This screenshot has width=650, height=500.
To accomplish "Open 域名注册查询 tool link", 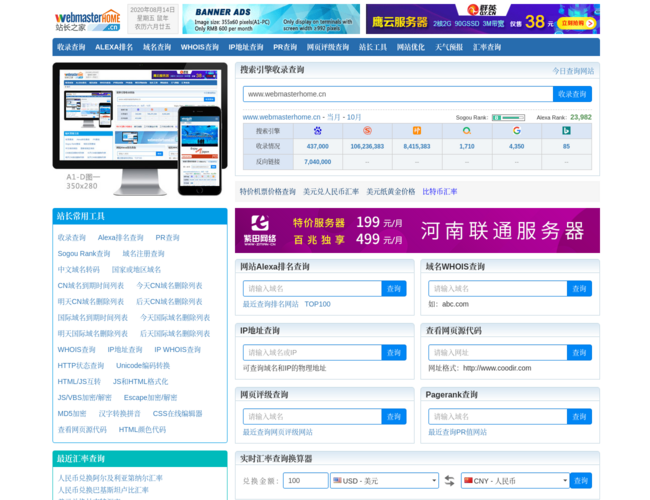I will pyautogui.click(x=143, y=254).
